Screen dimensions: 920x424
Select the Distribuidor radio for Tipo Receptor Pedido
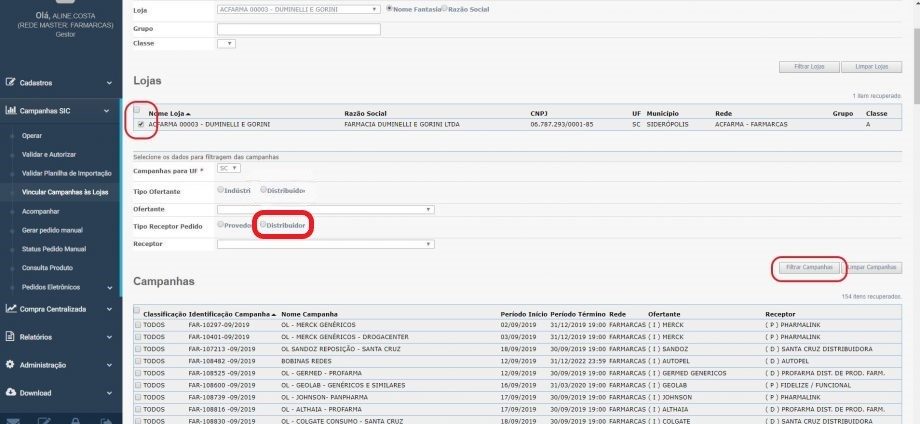[x=263, y=225]
